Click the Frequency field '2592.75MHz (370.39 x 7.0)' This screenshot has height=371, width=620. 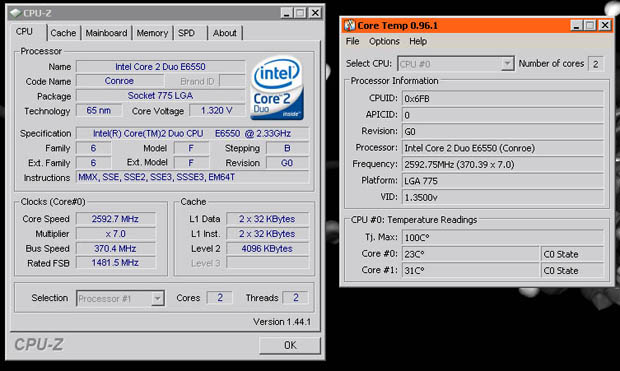click(x=503, y=165)
